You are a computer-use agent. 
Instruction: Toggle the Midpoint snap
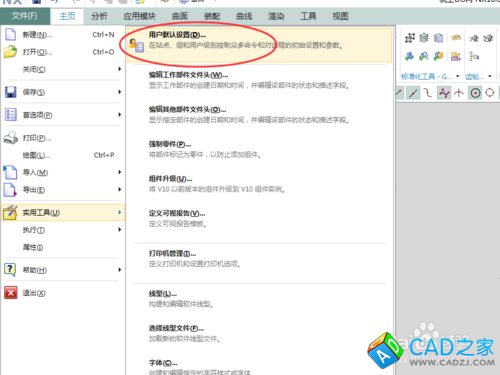click(x=413, y=93)
